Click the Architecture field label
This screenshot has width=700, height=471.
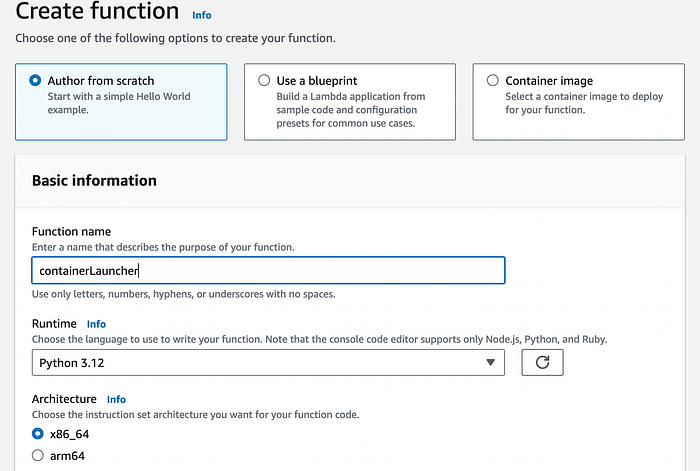(x=64, y=399)
